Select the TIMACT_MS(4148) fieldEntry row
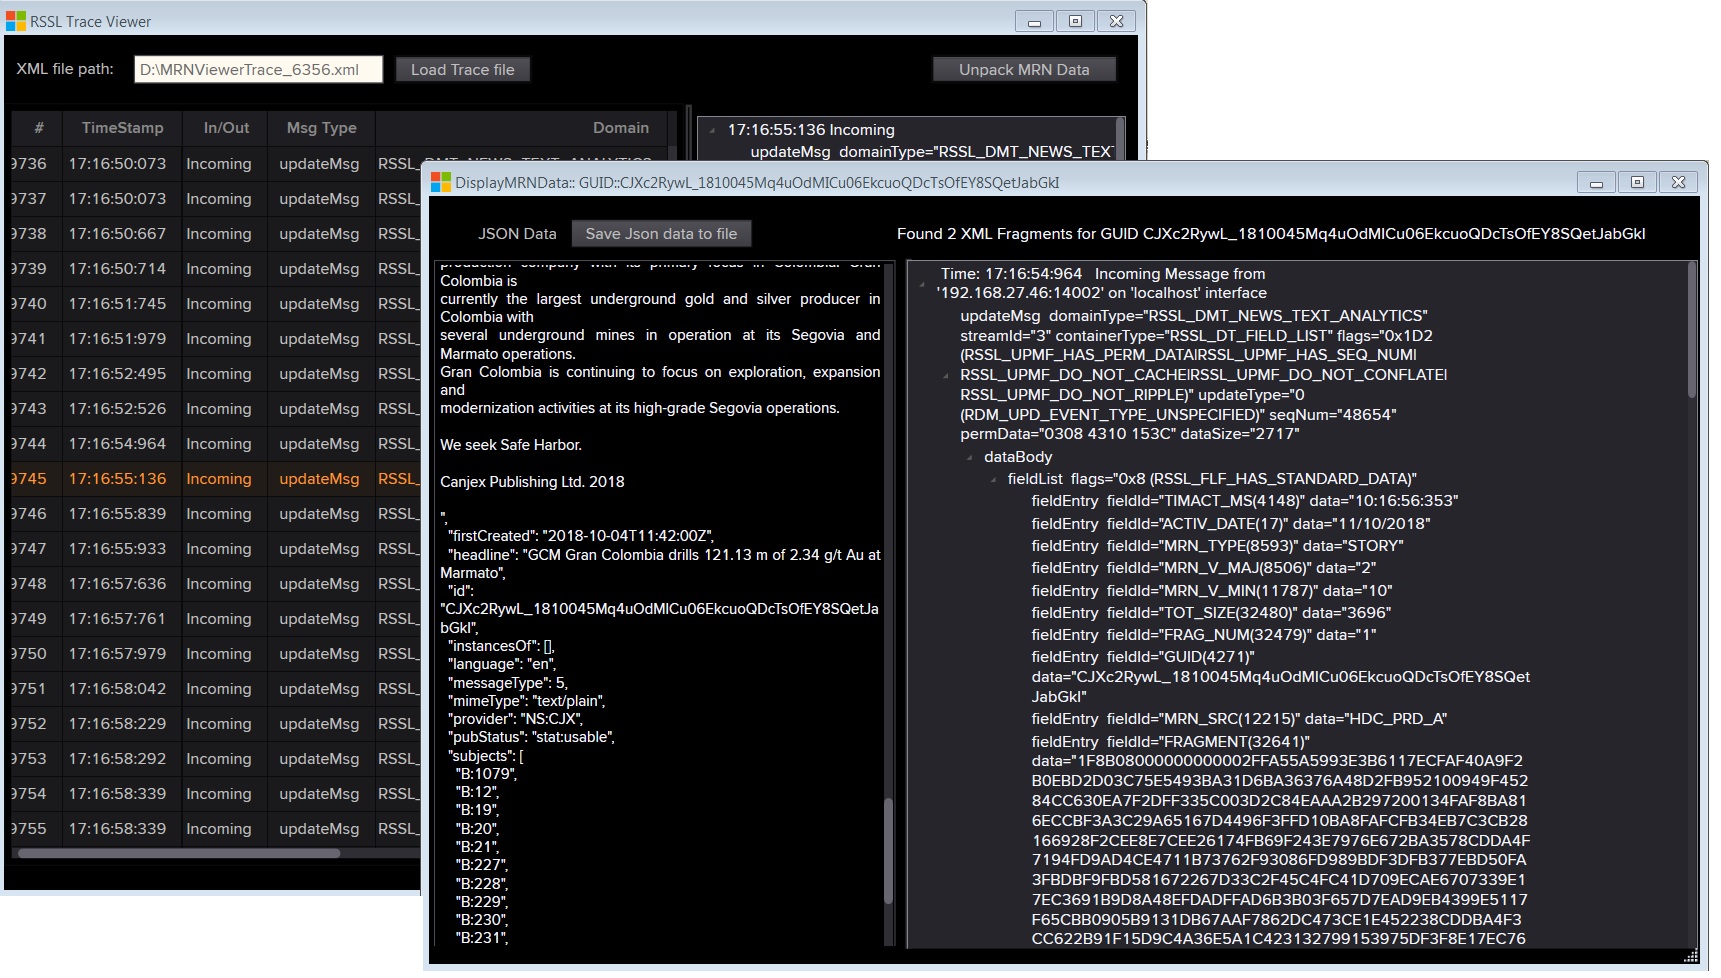The height and width of the screenshot is (978, 1721). point(1245,500)
